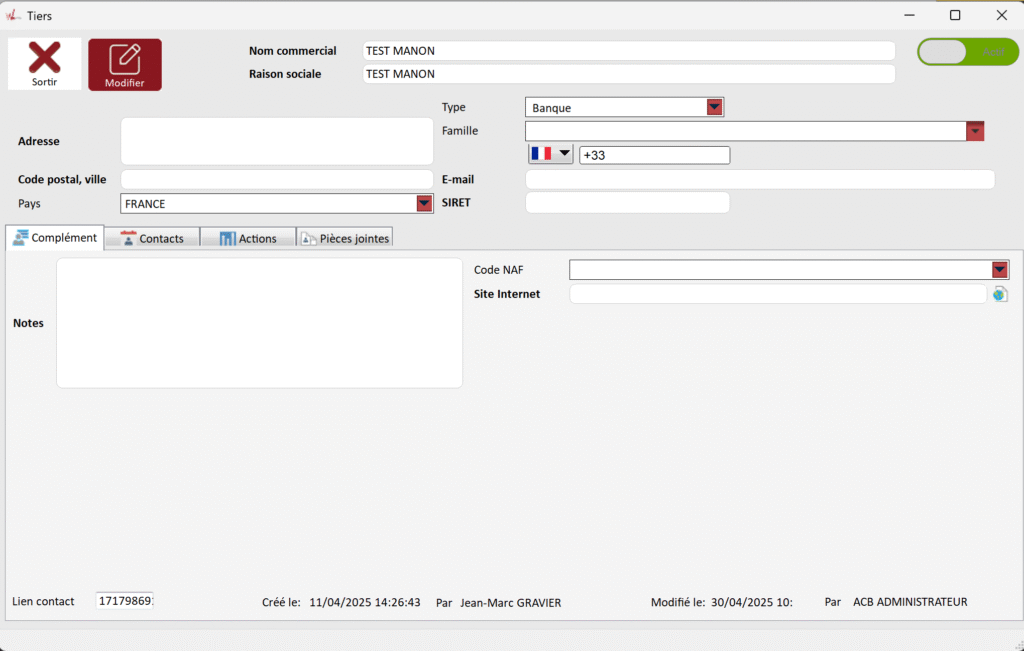Click the E-mail input field

pos(759,179)
